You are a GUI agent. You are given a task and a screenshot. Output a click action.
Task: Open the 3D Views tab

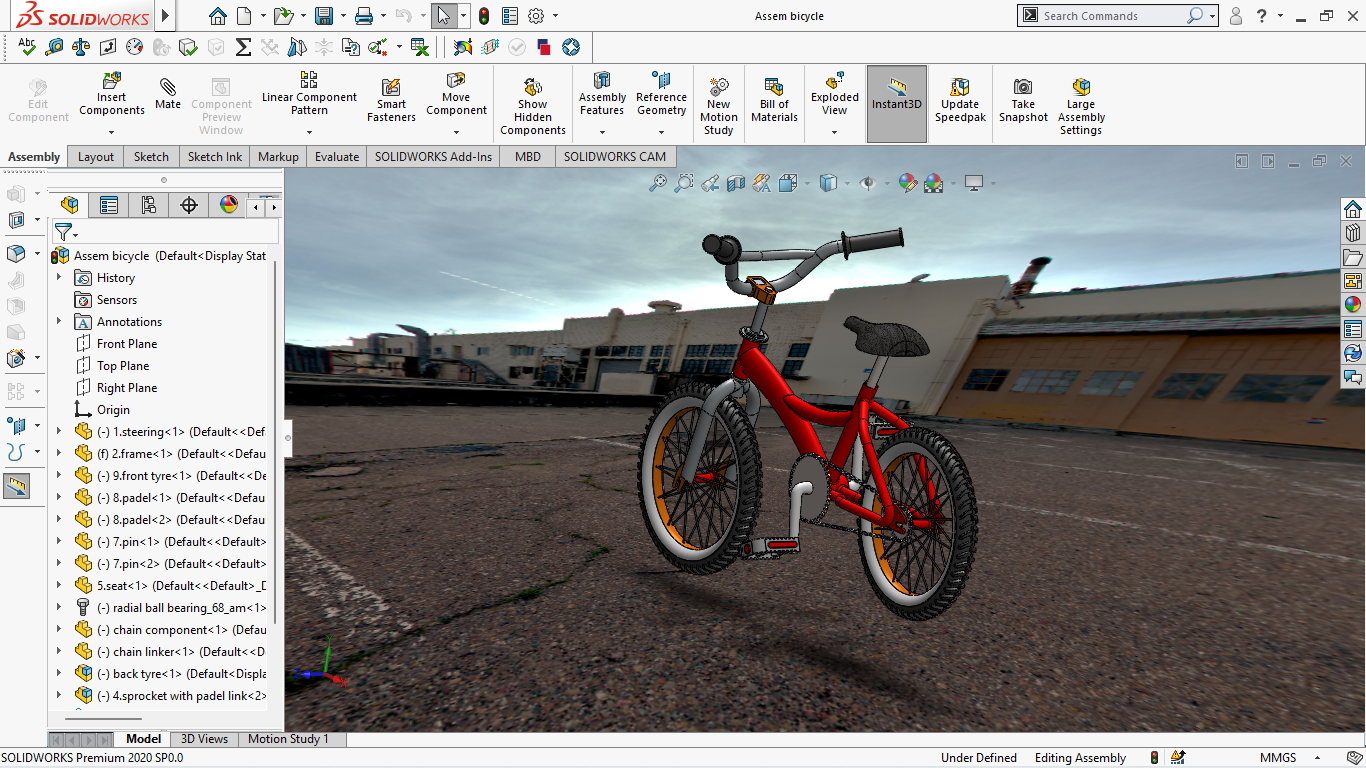(204, 739)
